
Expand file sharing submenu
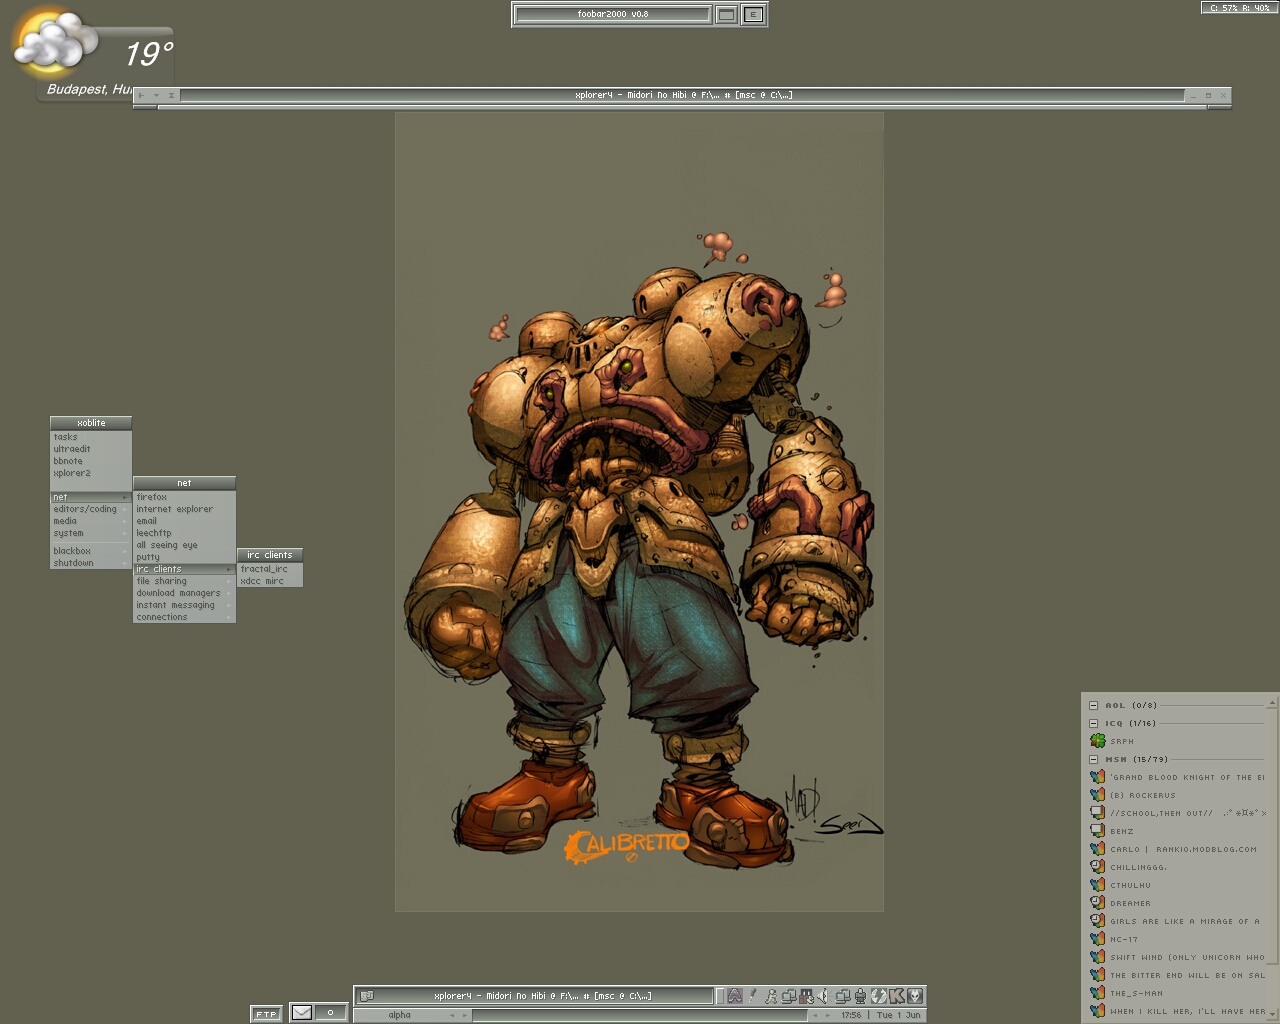click(184, 581)
